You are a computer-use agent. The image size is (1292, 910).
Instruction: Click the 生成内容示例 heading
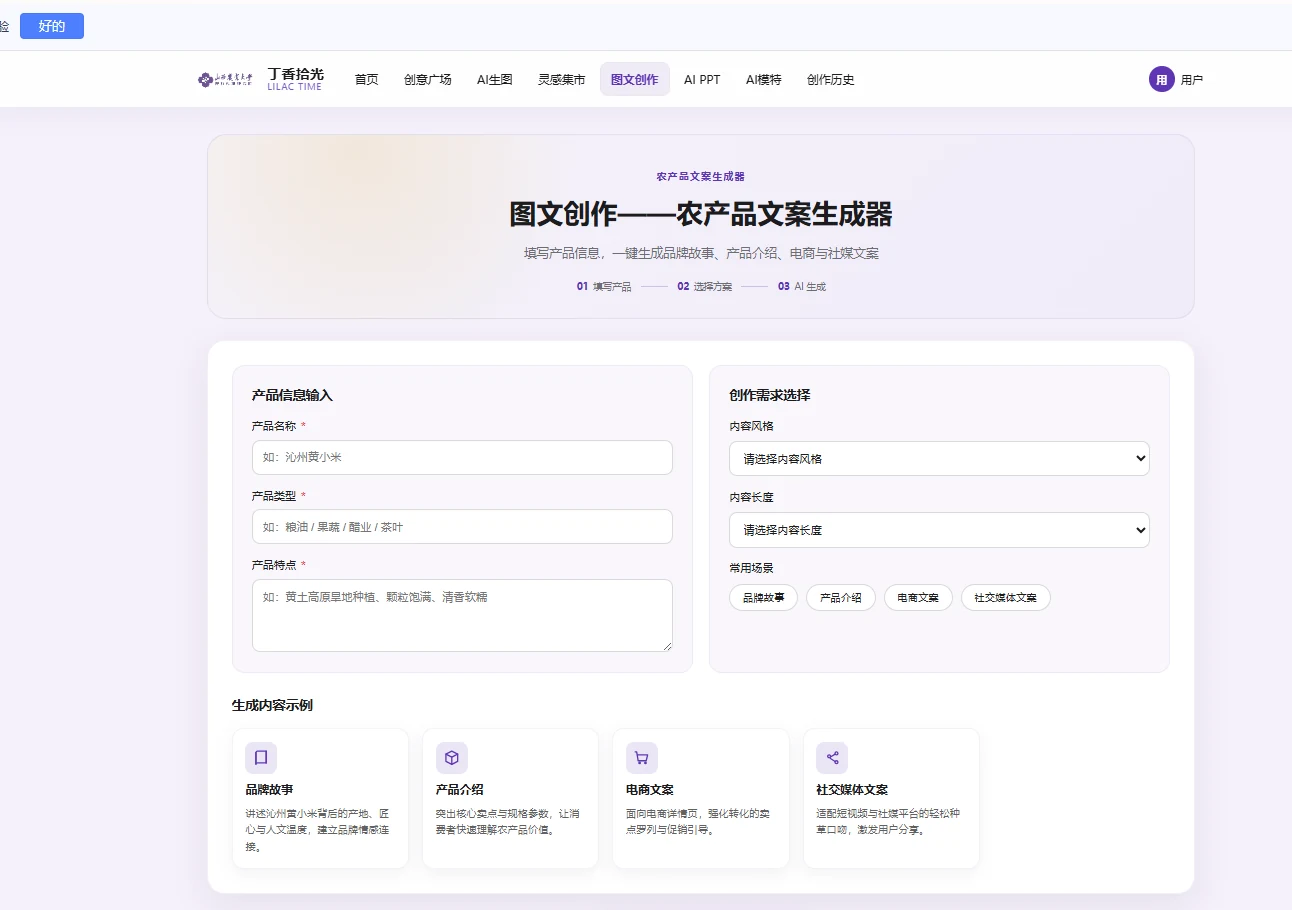pyautogui.click(x=272, y=705)
